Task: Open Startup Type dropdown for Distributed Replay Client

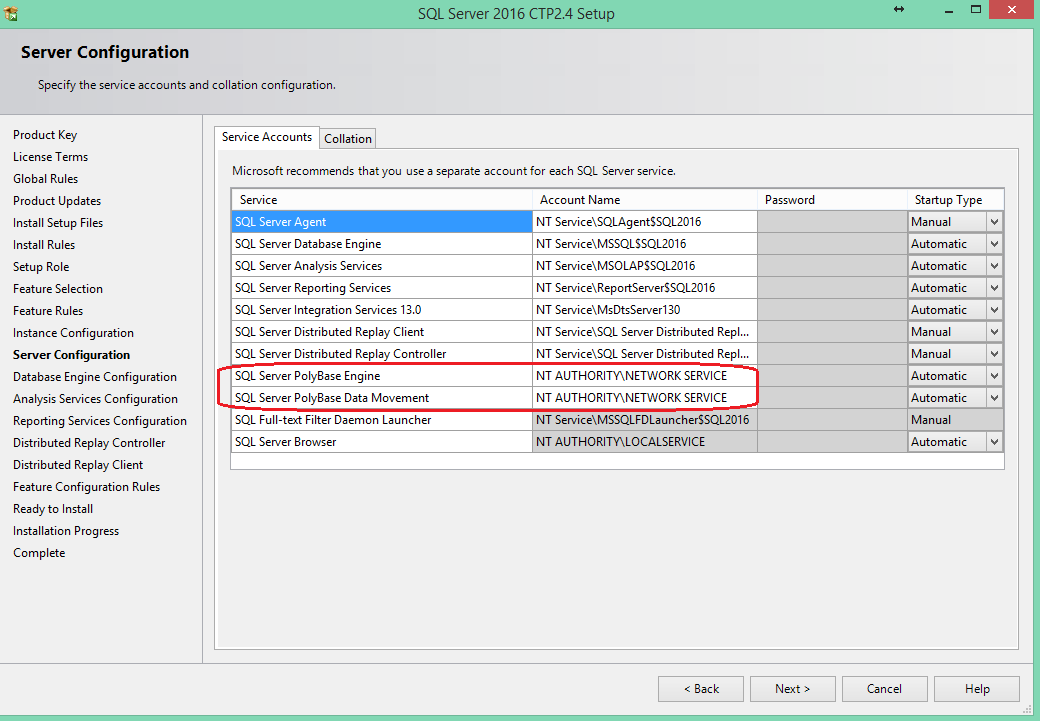Action: [x=994, y=332]
